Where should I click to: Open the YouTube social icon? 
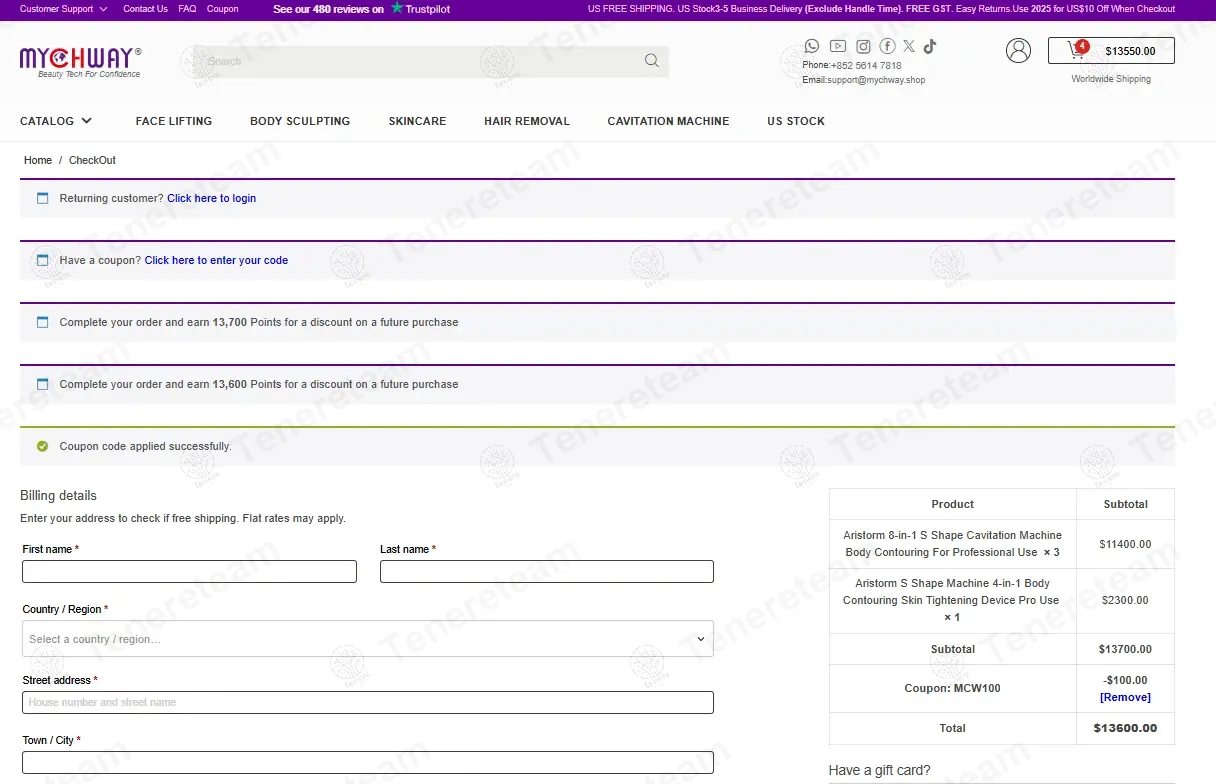(x=838, y=46)
